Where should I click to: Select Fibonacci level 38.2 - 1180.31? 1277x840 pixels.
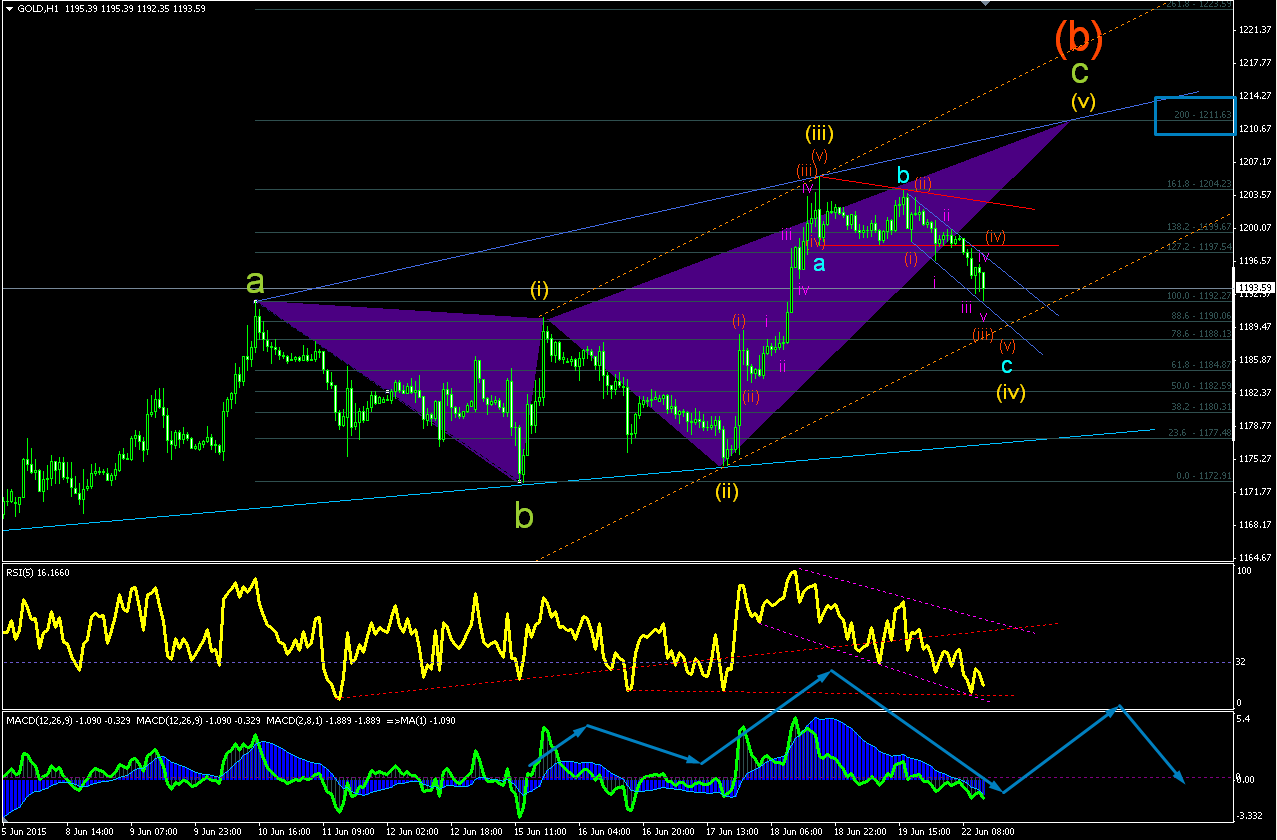click(x=1199, y=406)
